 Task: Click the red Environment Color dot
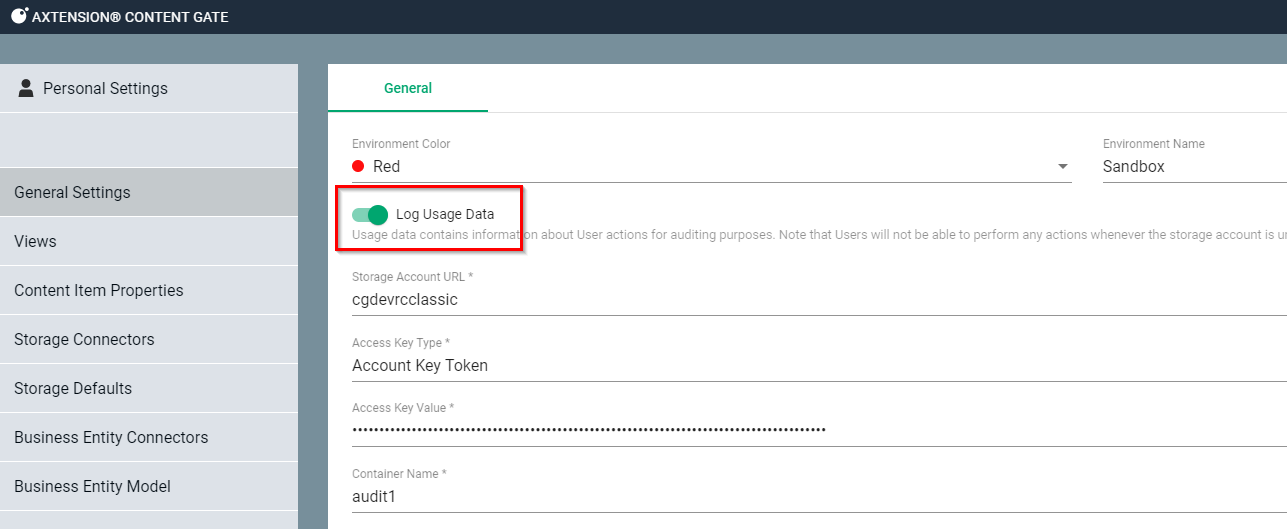[x=358, y=167]
